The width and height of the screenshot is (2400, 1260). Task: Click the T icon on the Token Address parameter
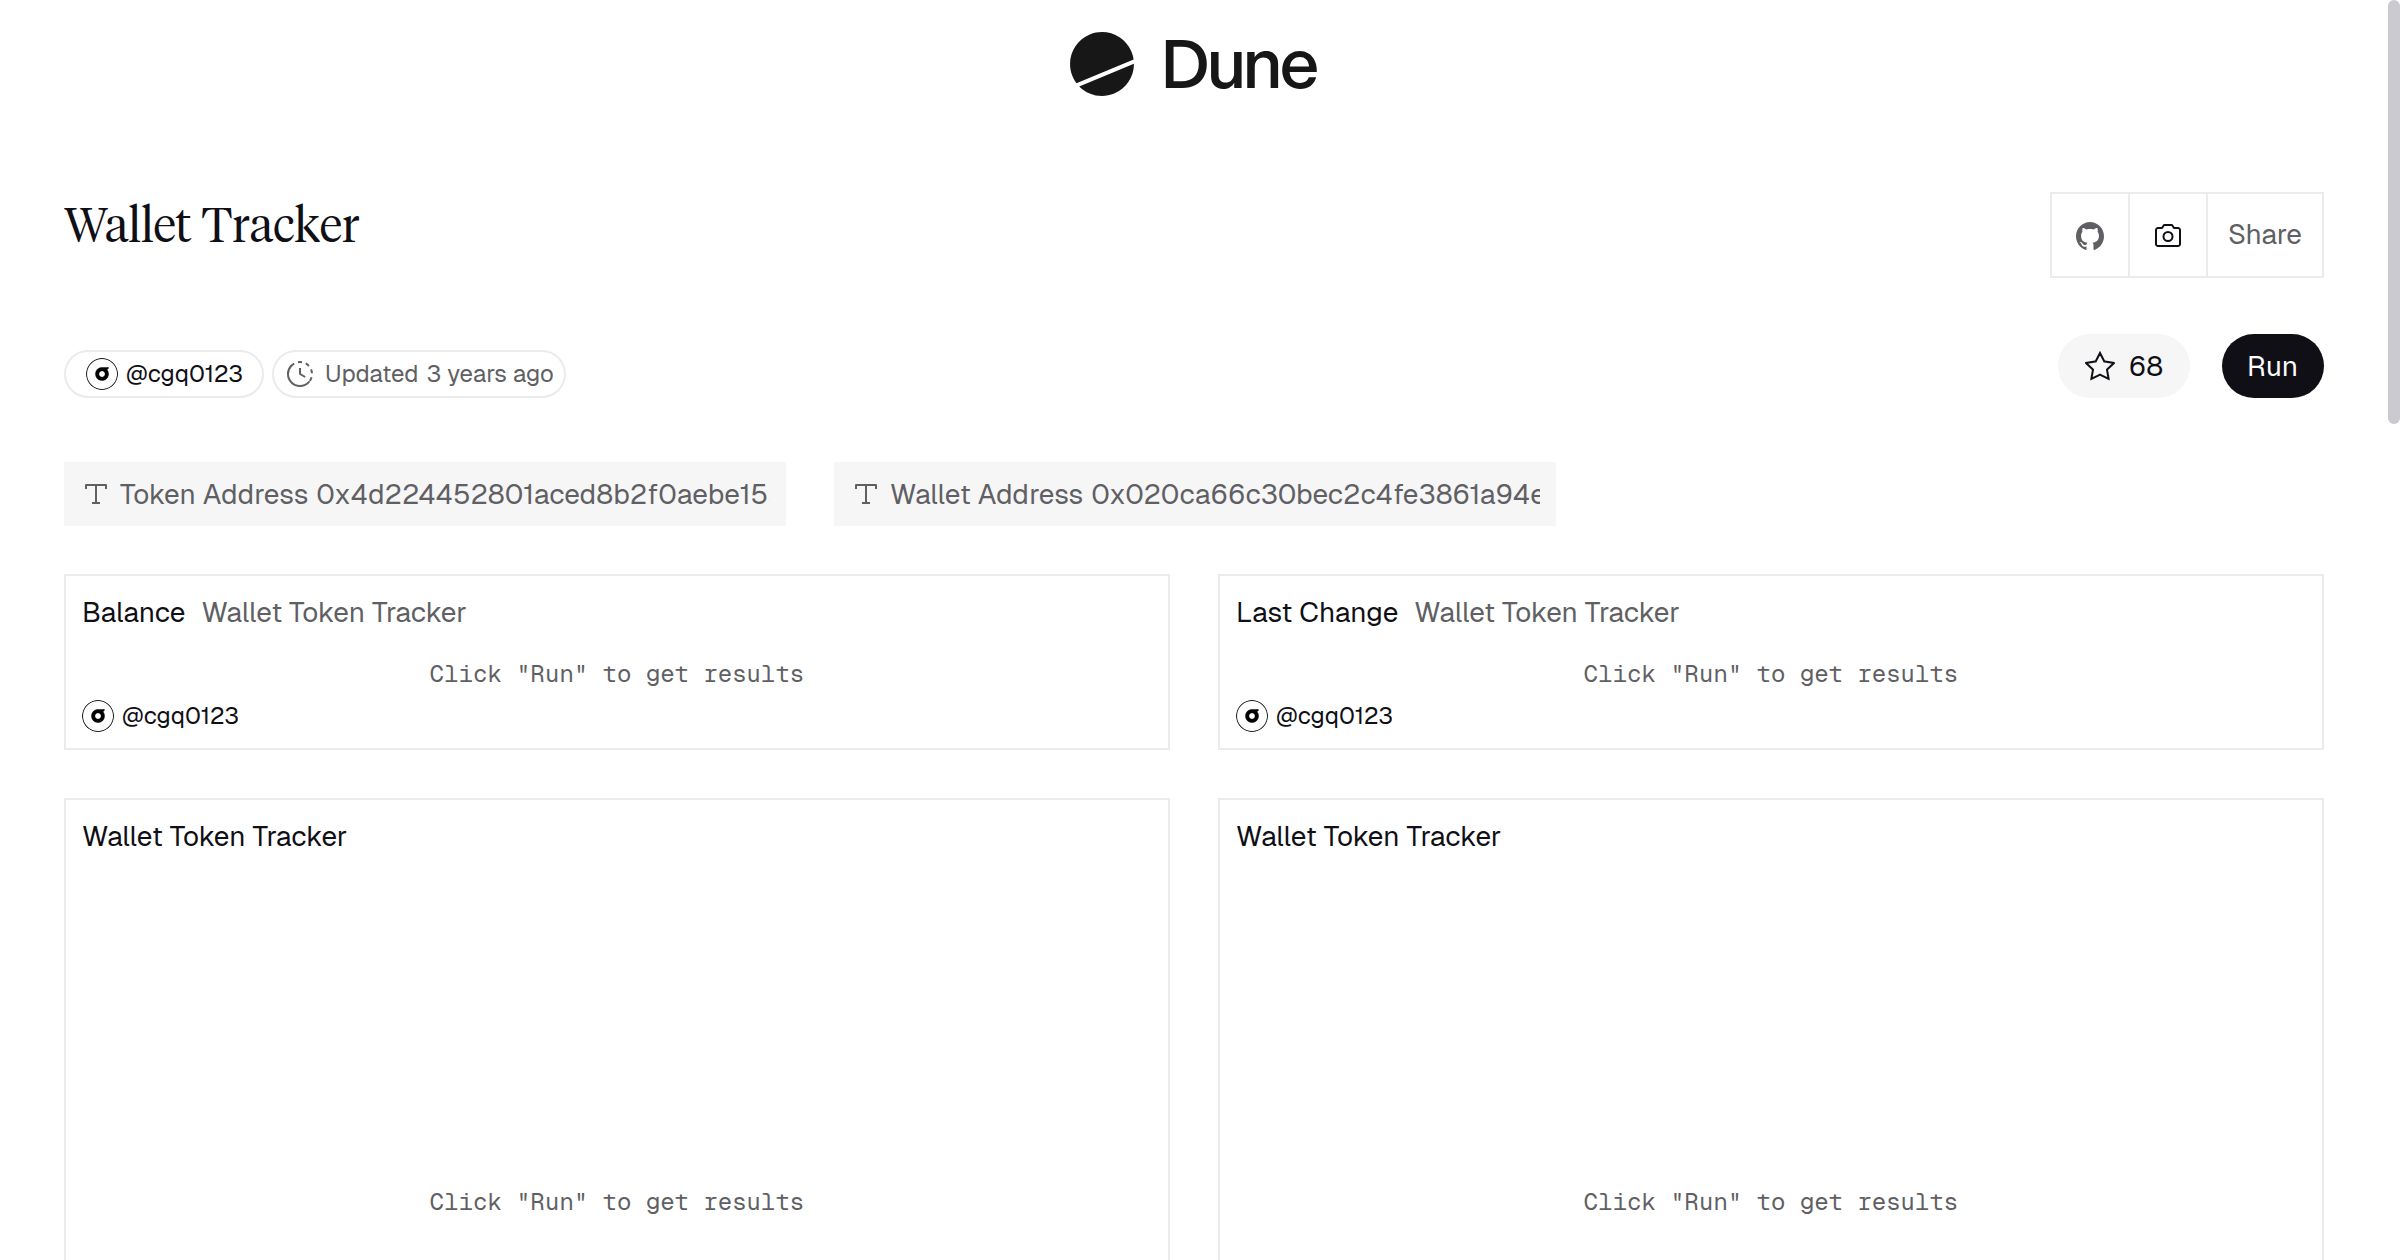pyautogui.click(x=95, y=493)
